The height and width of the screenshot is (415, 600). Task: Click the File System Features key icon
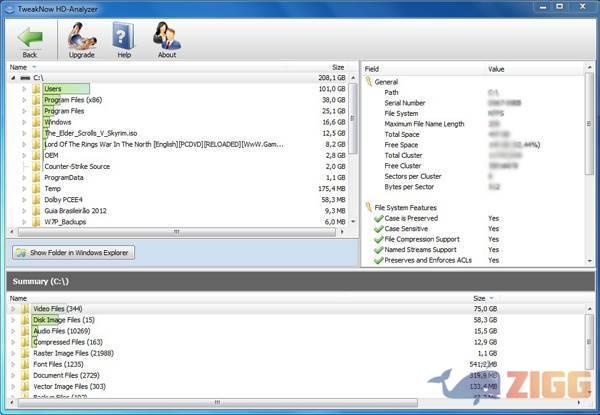[x=369, y=207]
